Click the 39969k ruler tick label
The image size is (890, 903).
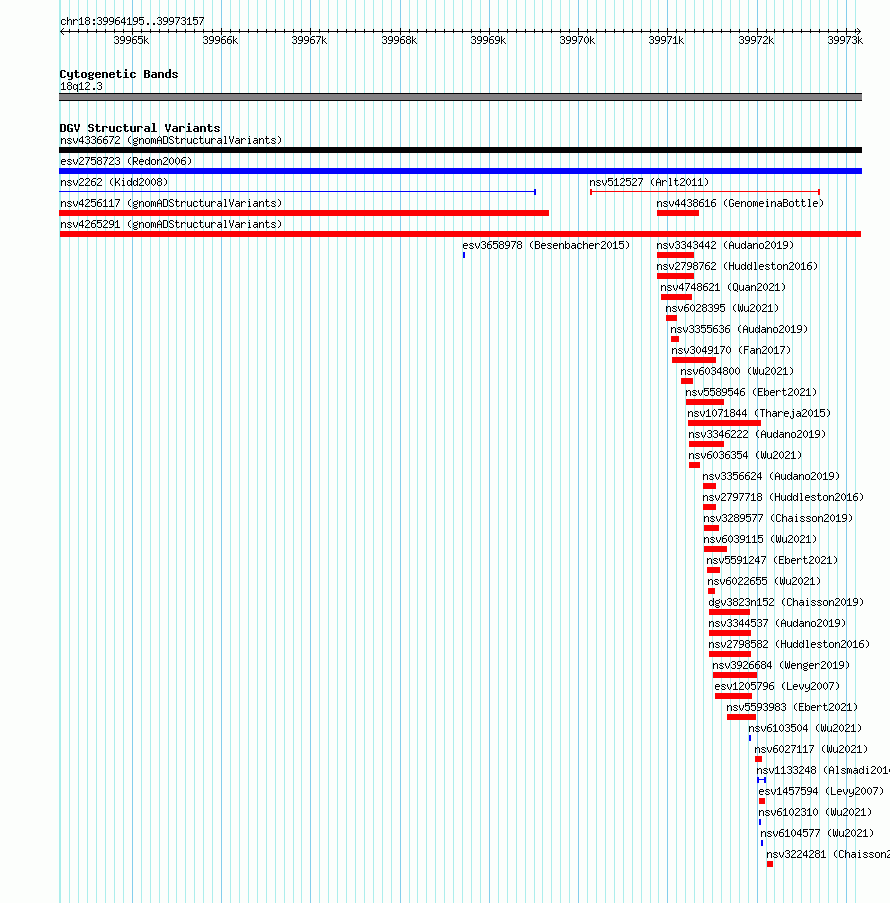pyautogui.click(x=488, y=40)
